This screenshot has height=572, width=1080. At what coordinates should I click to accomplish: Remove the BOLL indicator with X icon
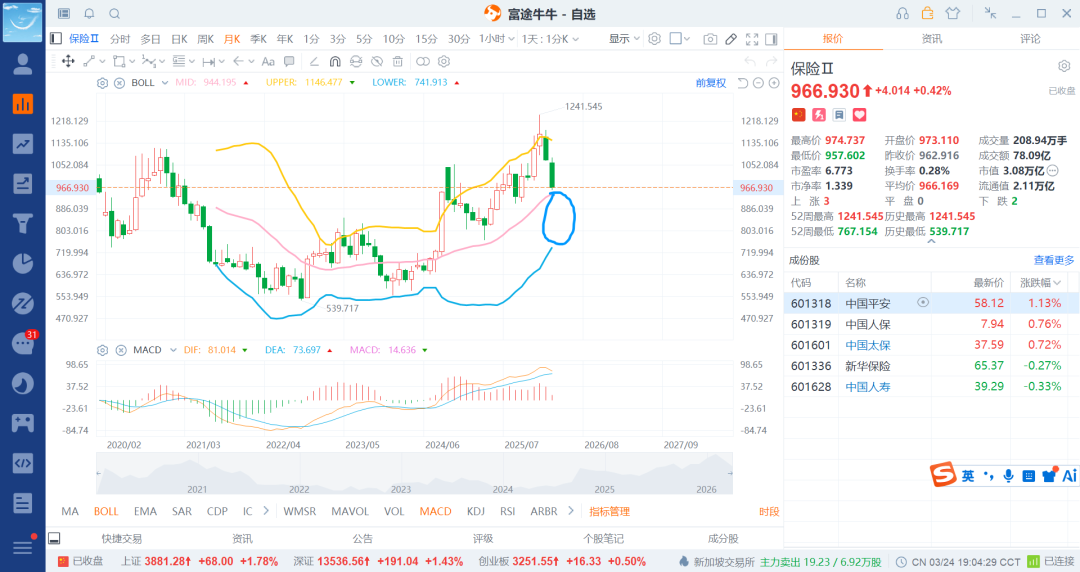pyautogui.click(x=119, y=83)
